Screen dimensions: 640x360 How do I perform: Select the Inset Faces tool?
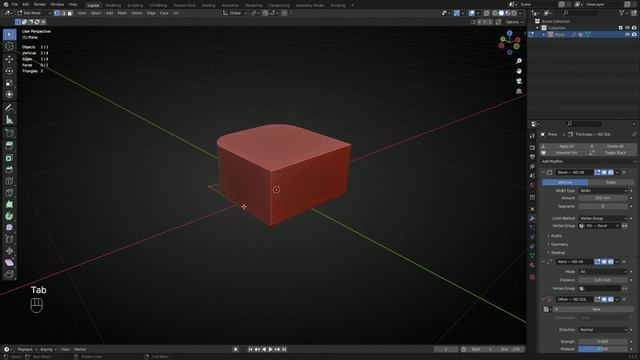pyautogui.click(x=9, y=158)
